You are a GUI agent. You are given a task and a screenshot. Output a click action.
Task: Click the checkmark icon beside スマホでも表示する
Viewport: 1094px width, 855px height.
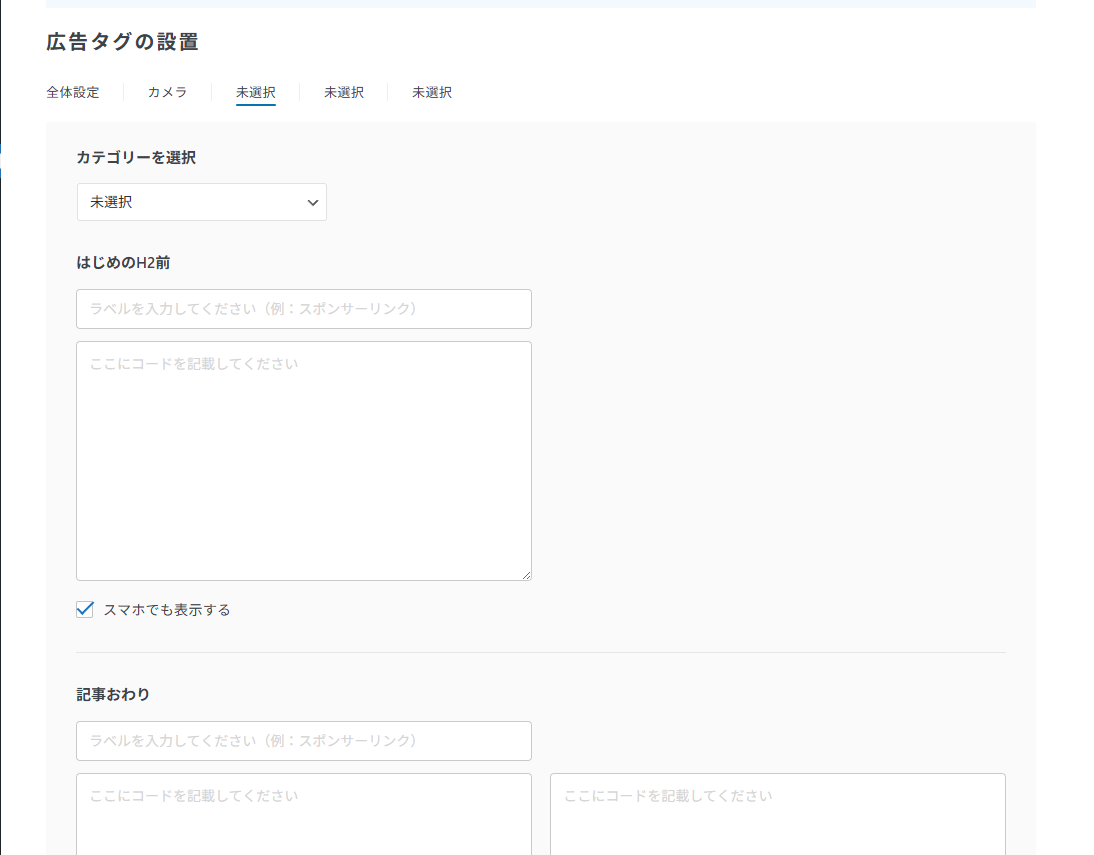85,609
